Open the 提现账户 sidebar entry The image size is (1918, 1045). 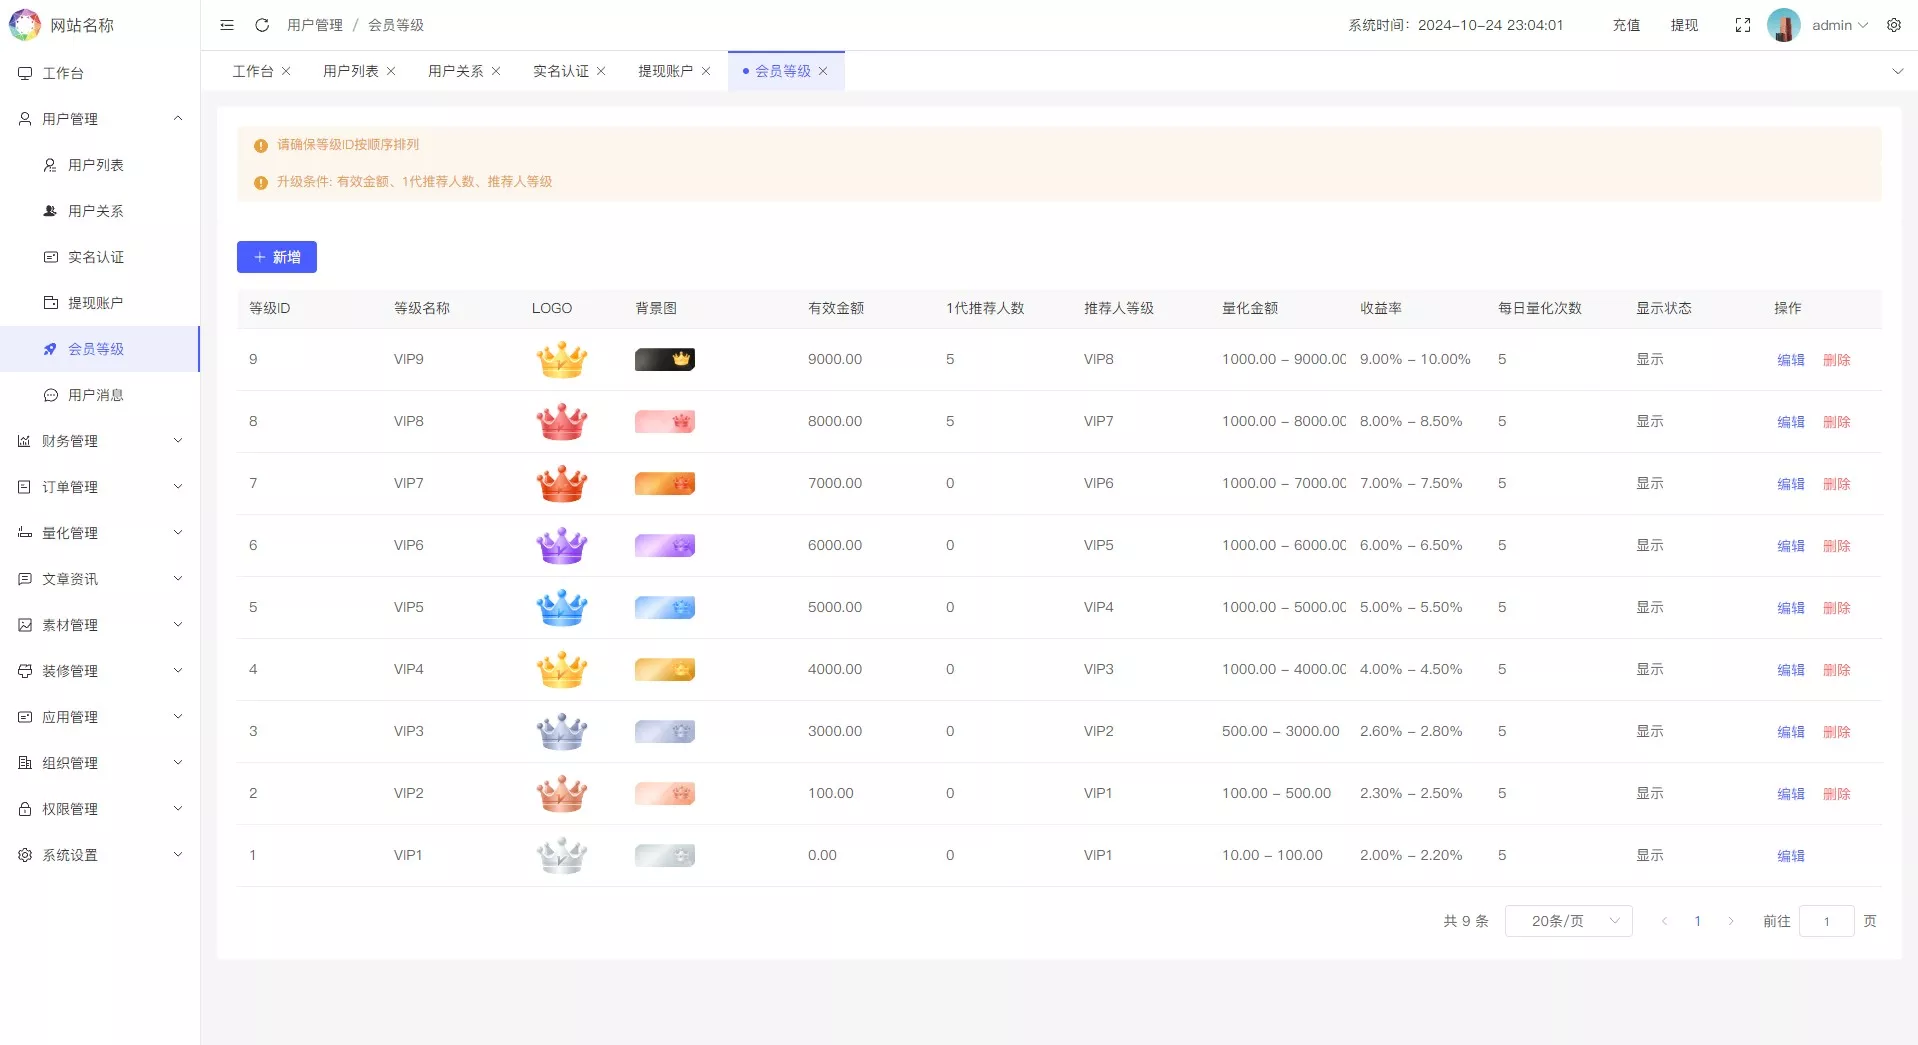96,302
